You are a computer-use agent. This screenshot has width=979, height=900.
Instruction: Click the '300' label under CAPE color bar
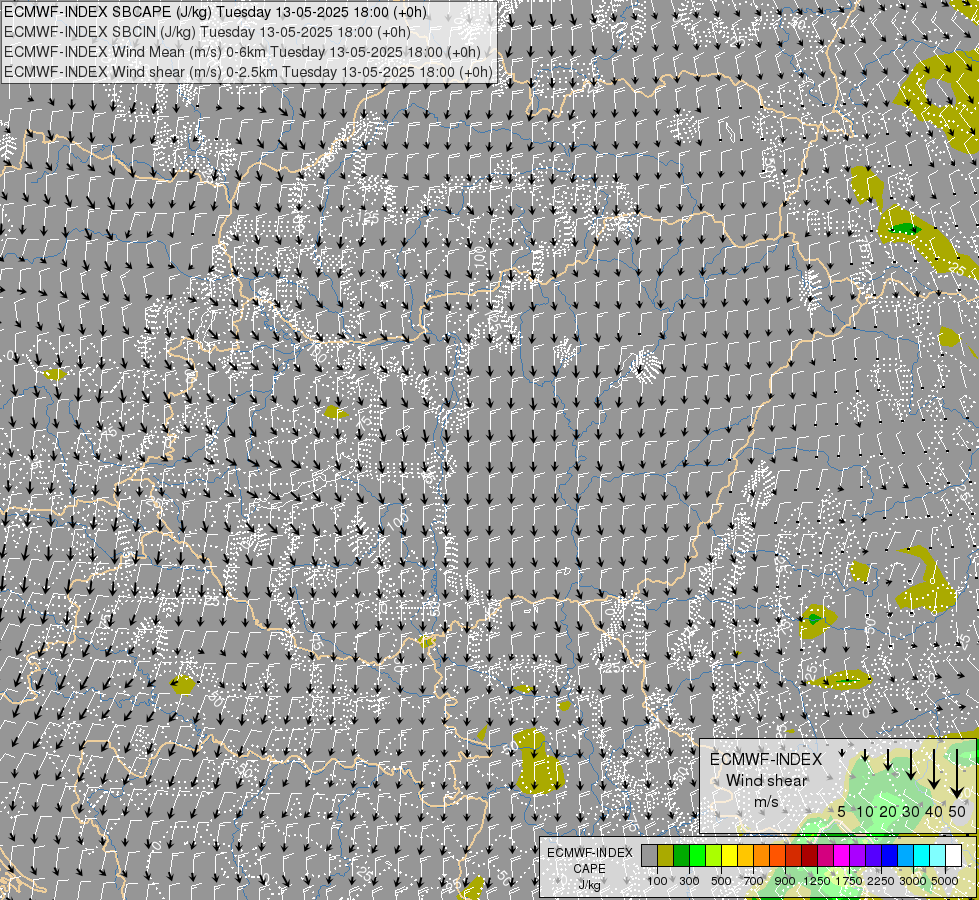click(689, 881)
